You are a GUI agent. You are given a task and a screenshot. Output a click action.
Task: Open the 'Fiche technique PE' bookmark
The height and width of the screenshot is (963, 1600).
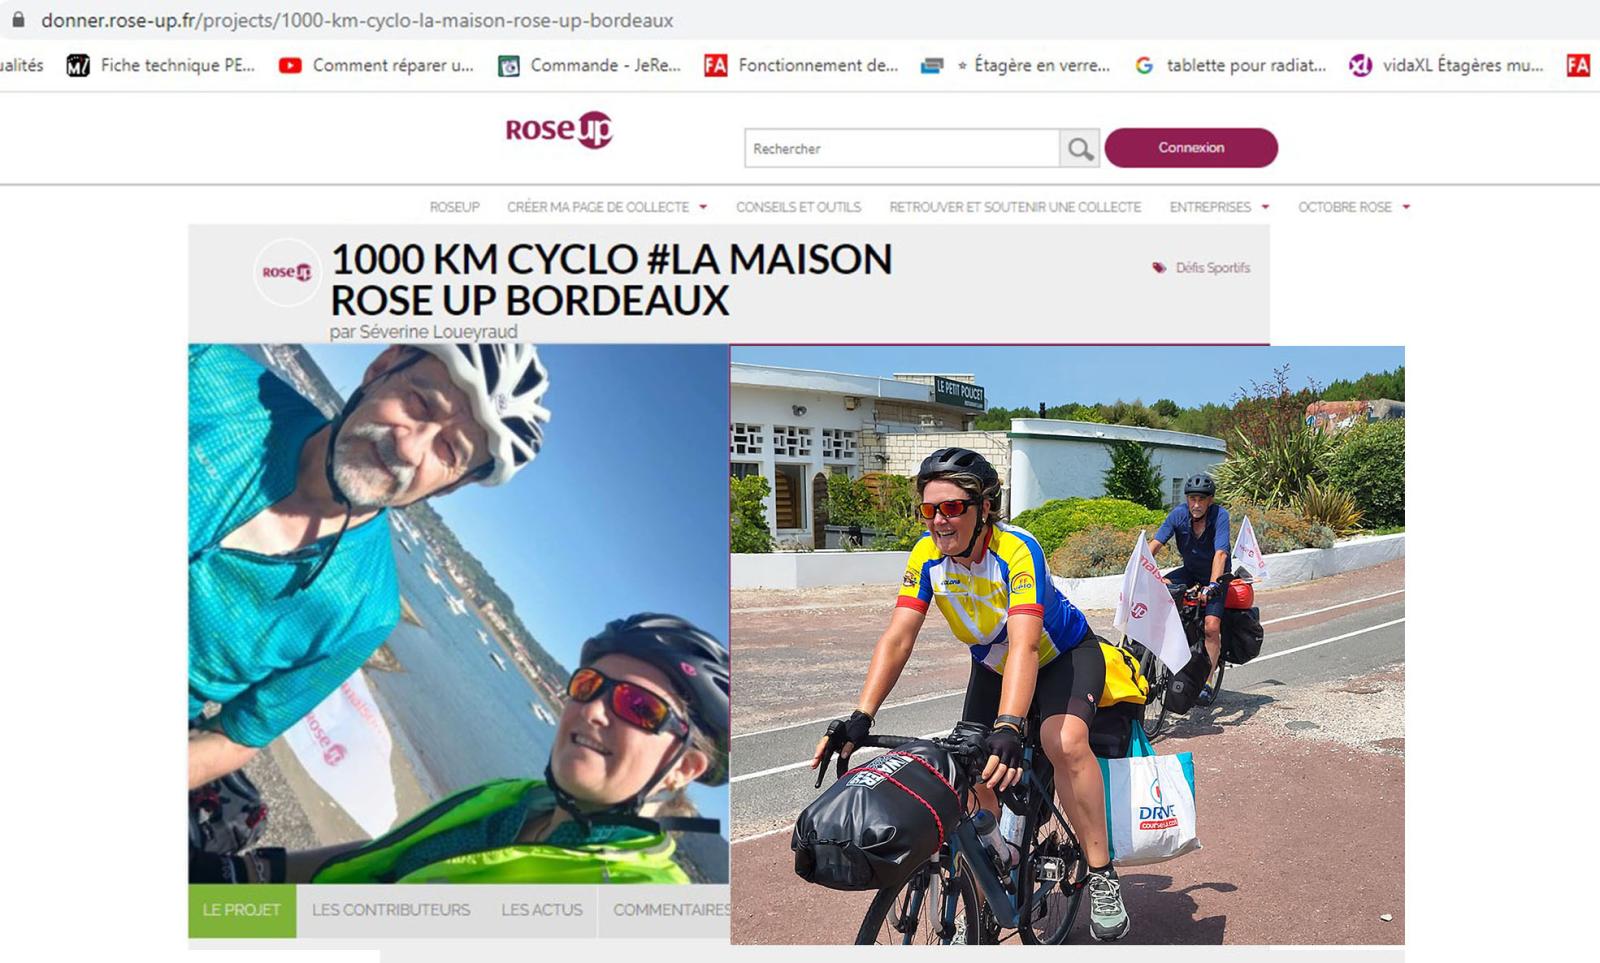click(161, 65)
